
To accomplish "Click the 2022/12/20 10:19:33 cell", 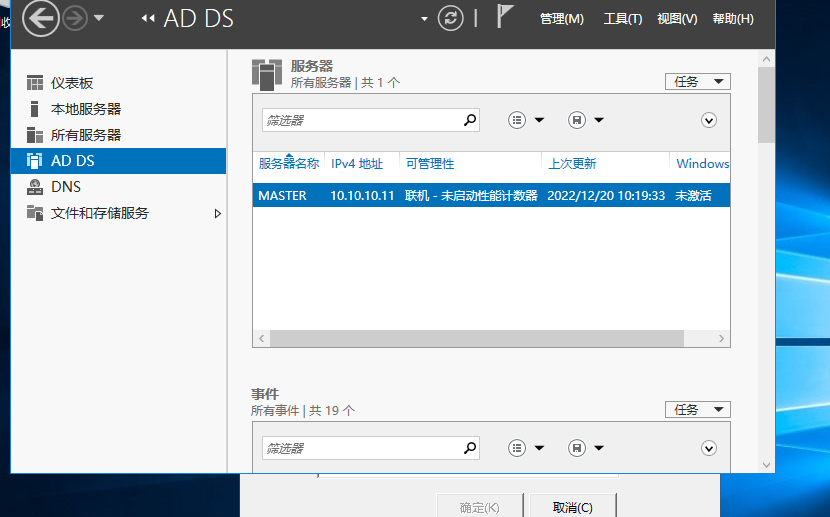I will click(x=606, y=195).
